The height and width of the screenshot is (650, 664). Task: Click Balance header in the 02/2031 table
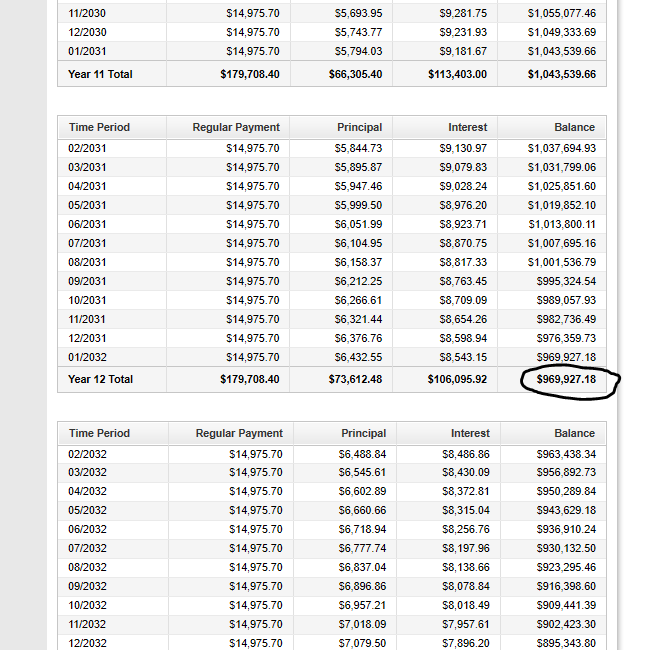click(x=574, y=127)
